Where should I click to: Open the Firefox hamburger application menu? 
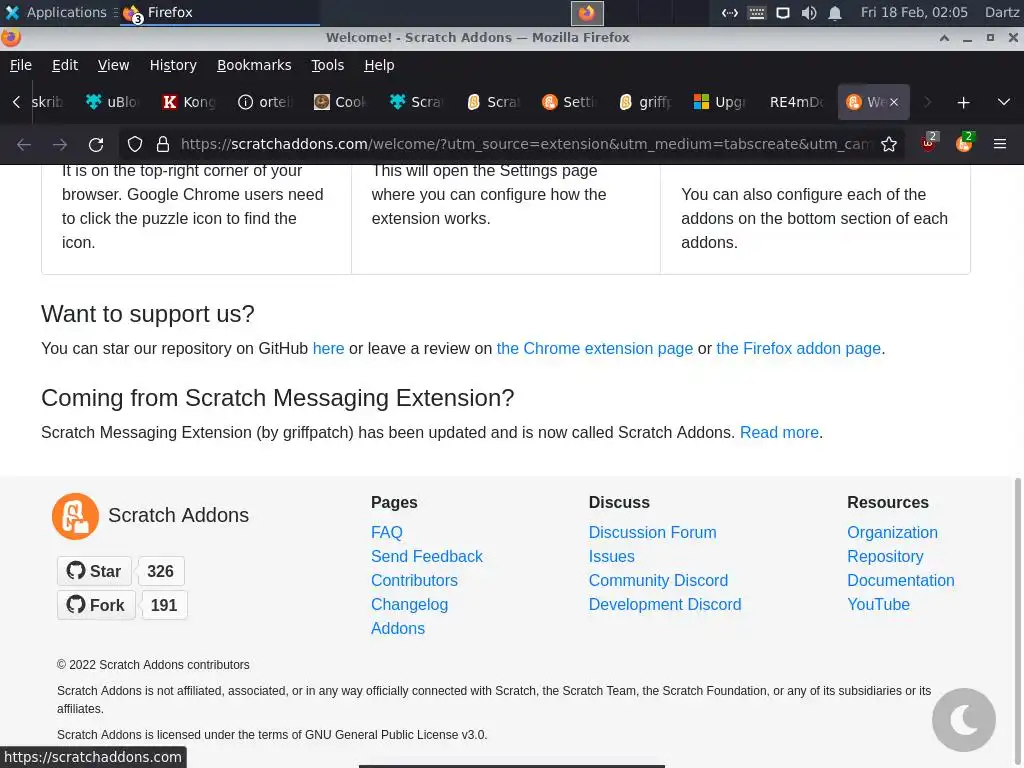pos(999,144)
